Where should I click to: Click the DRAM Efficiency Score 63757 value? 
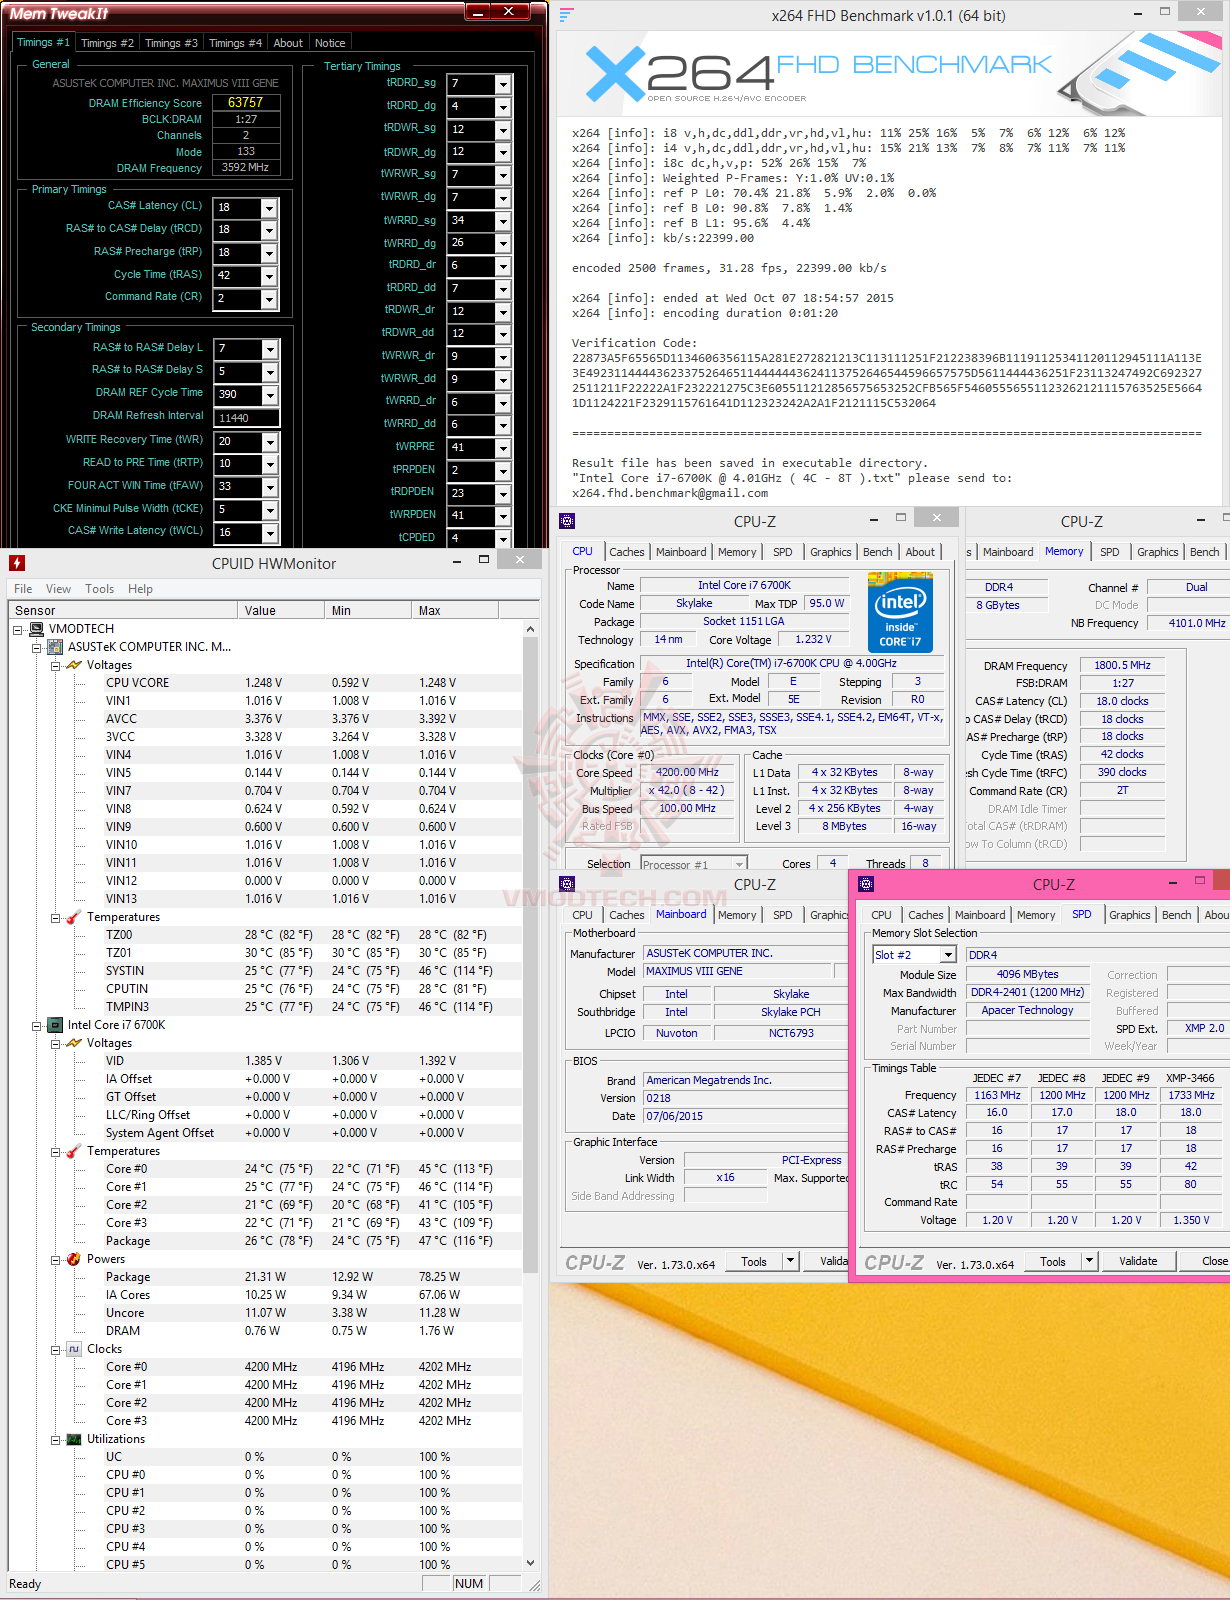tap(245, 102)
